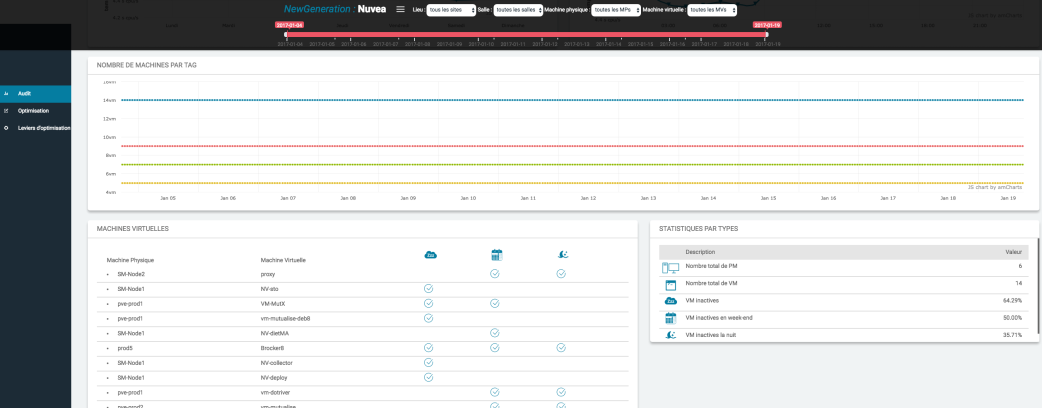Screen dimensions: 1042x408
Task: Click the 64.29% value
Action: coord(1013,301)
